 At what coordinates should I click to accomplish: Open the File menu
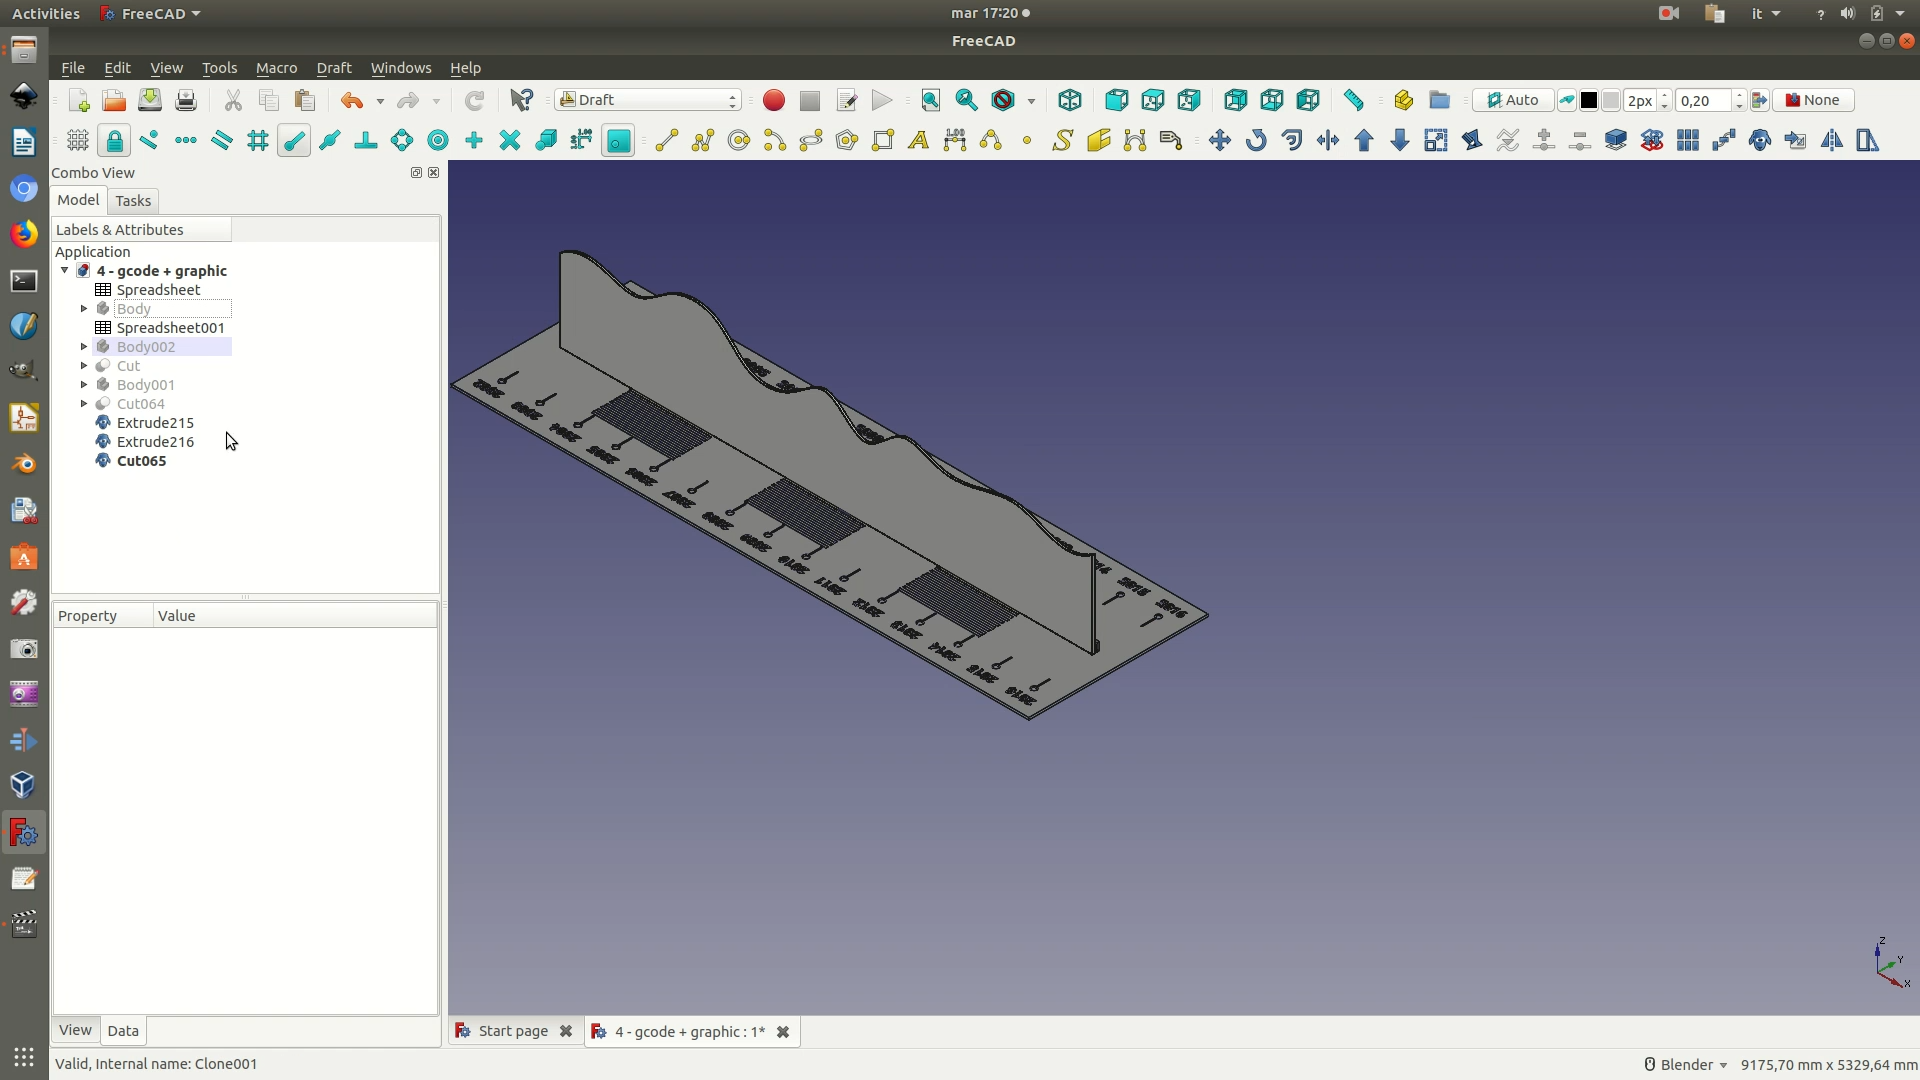[x=73, y=68]
